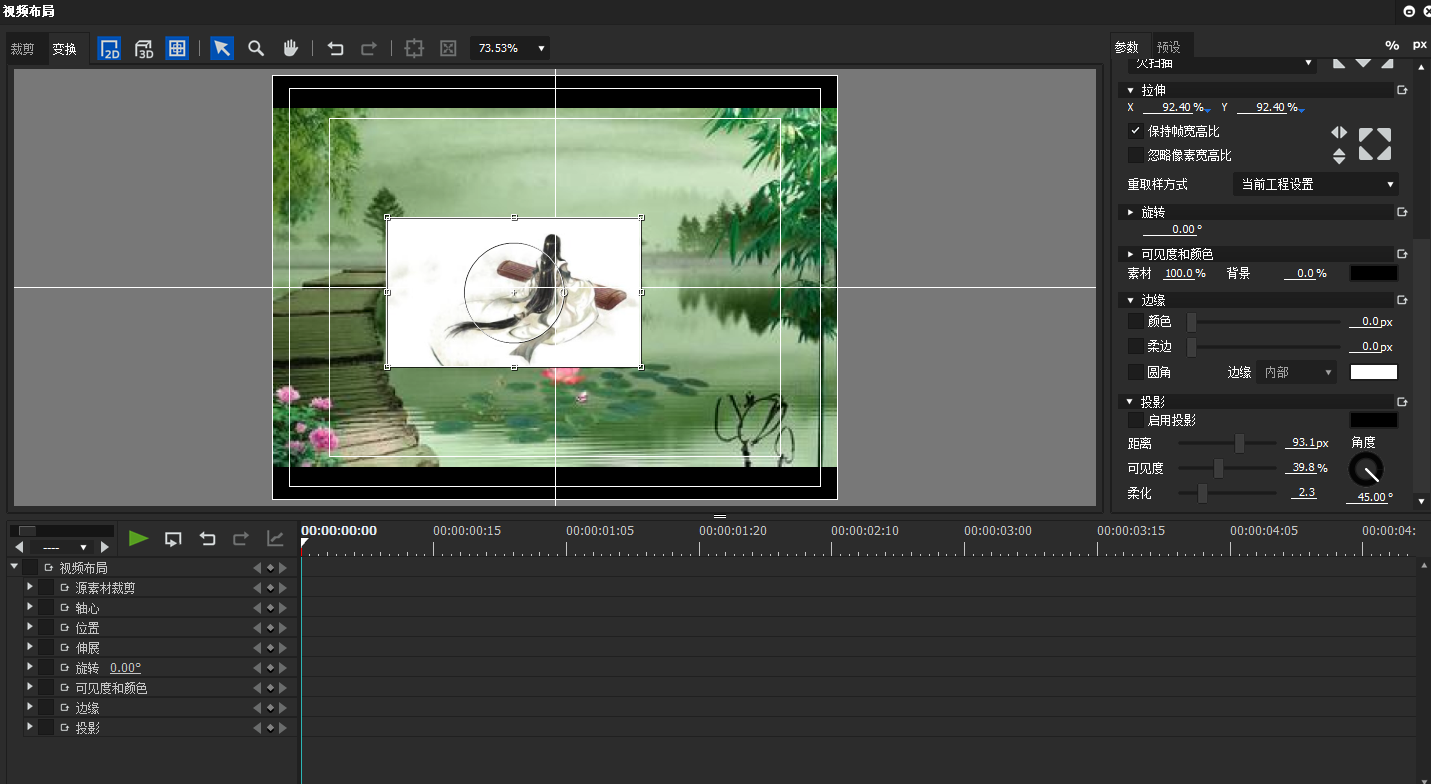The height and width of the screenshot is (784, 1431).
Task: Enable 忽略像素宽高比 checkbox
Action: point(1135,155)
